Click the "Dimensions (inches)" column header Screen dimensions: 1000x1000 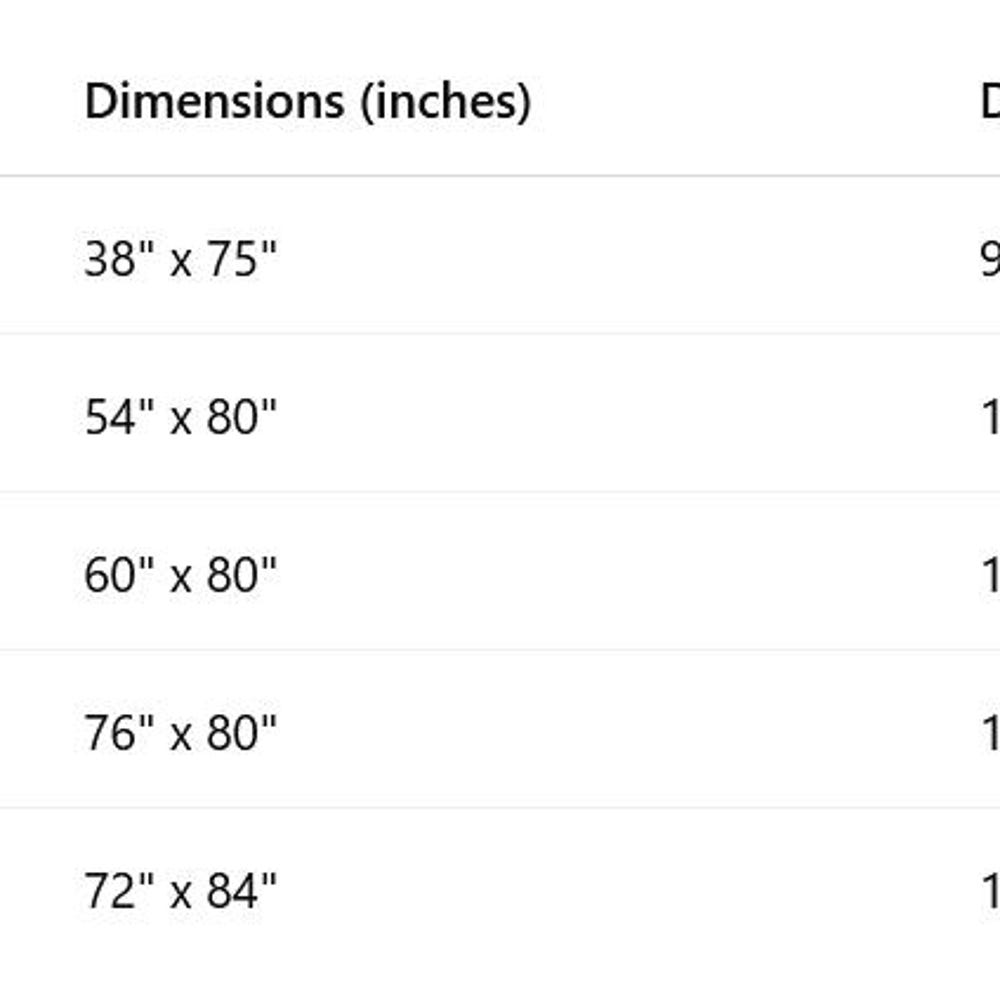coord(307,102)
